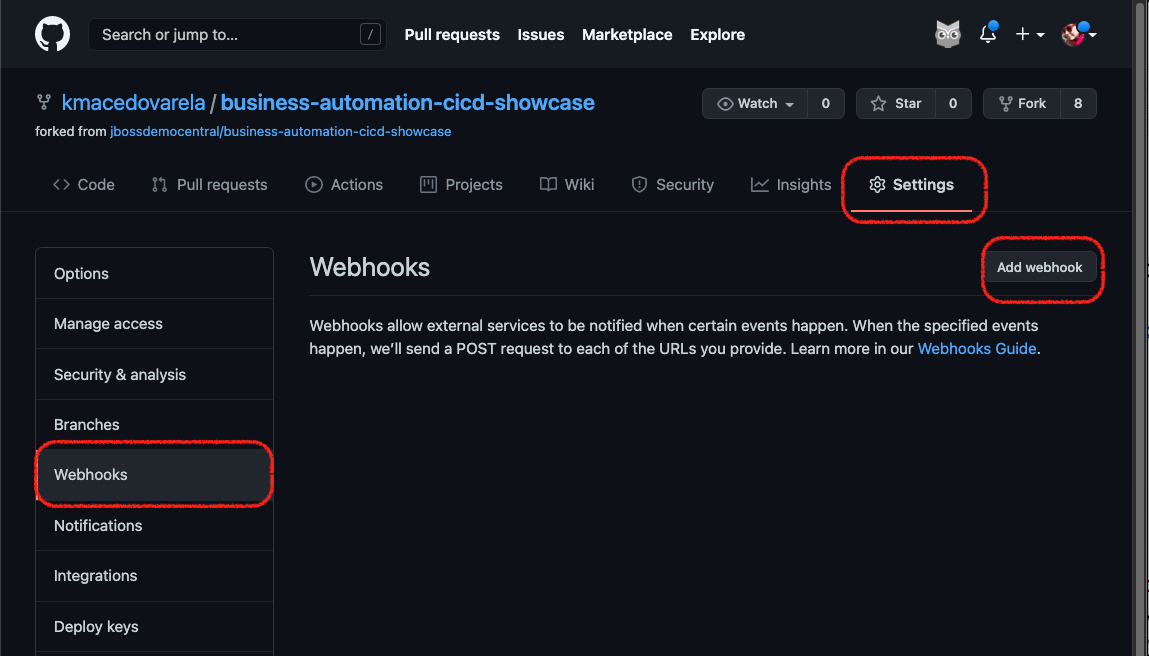Open business-automation-cicd-showcase repository link
Screen dimensions: 1149x656
tap(407, 103)
